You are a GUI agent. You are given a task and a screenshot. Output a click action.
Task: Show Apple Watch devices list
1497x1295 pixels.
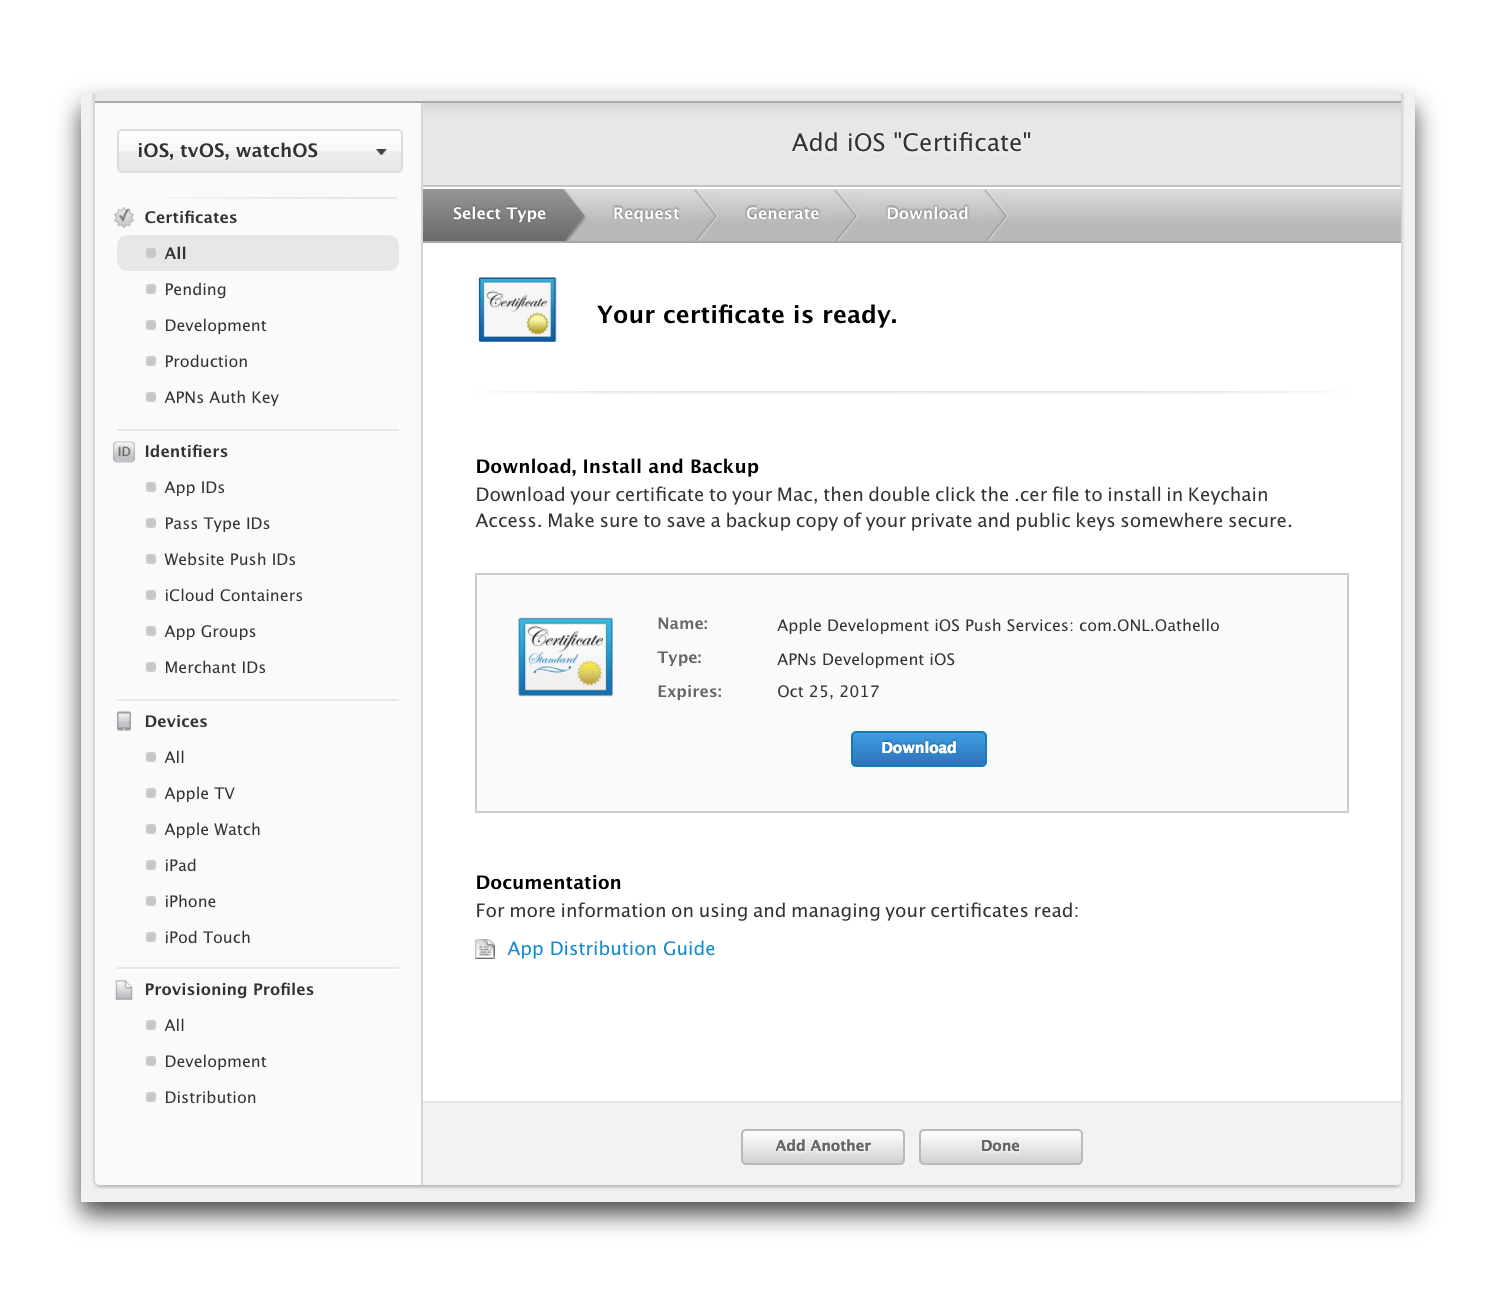pos(212,829)
